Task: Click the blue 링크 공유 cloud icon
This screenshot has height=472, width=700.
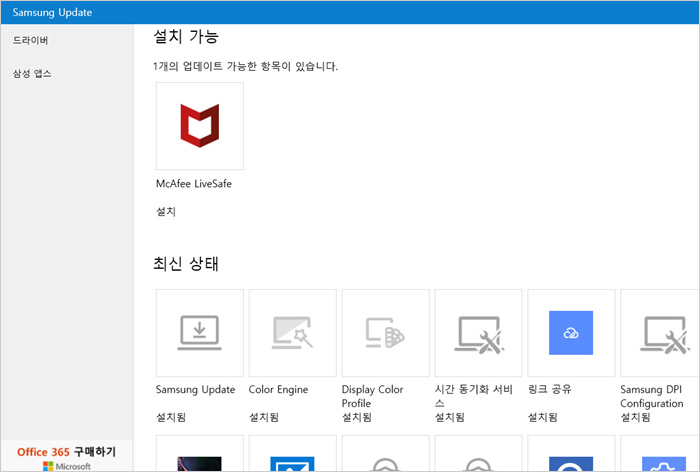Action: 571,333
